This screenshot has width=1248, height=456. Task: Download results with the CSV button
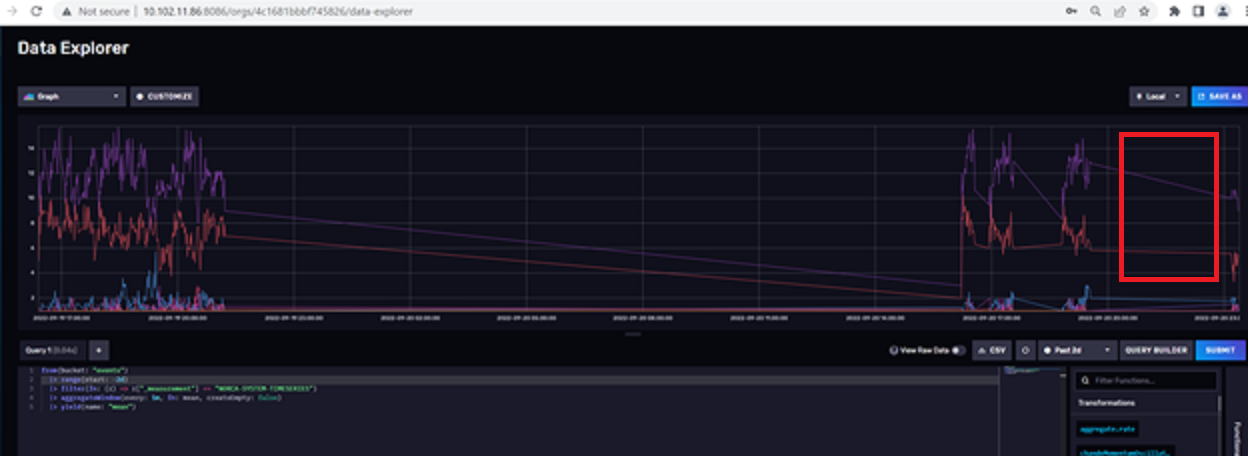click(x=991, y=351)
